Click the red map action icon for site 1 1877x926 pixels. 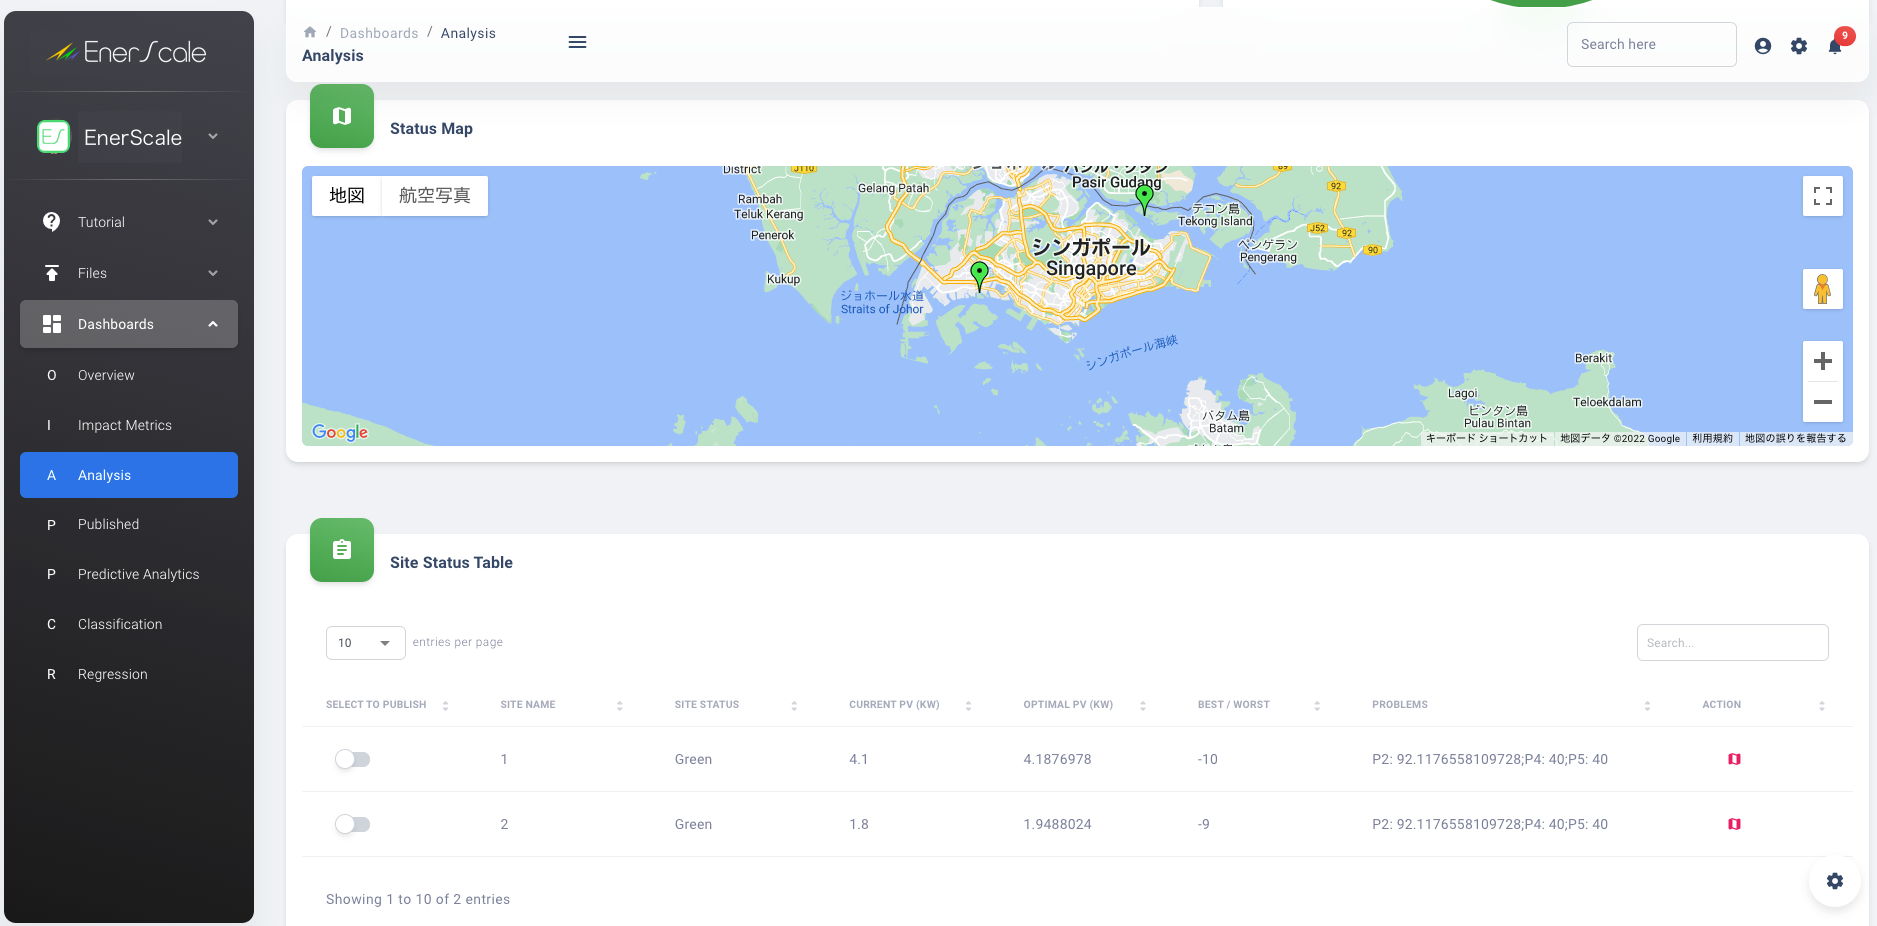tap(1734, 759)
